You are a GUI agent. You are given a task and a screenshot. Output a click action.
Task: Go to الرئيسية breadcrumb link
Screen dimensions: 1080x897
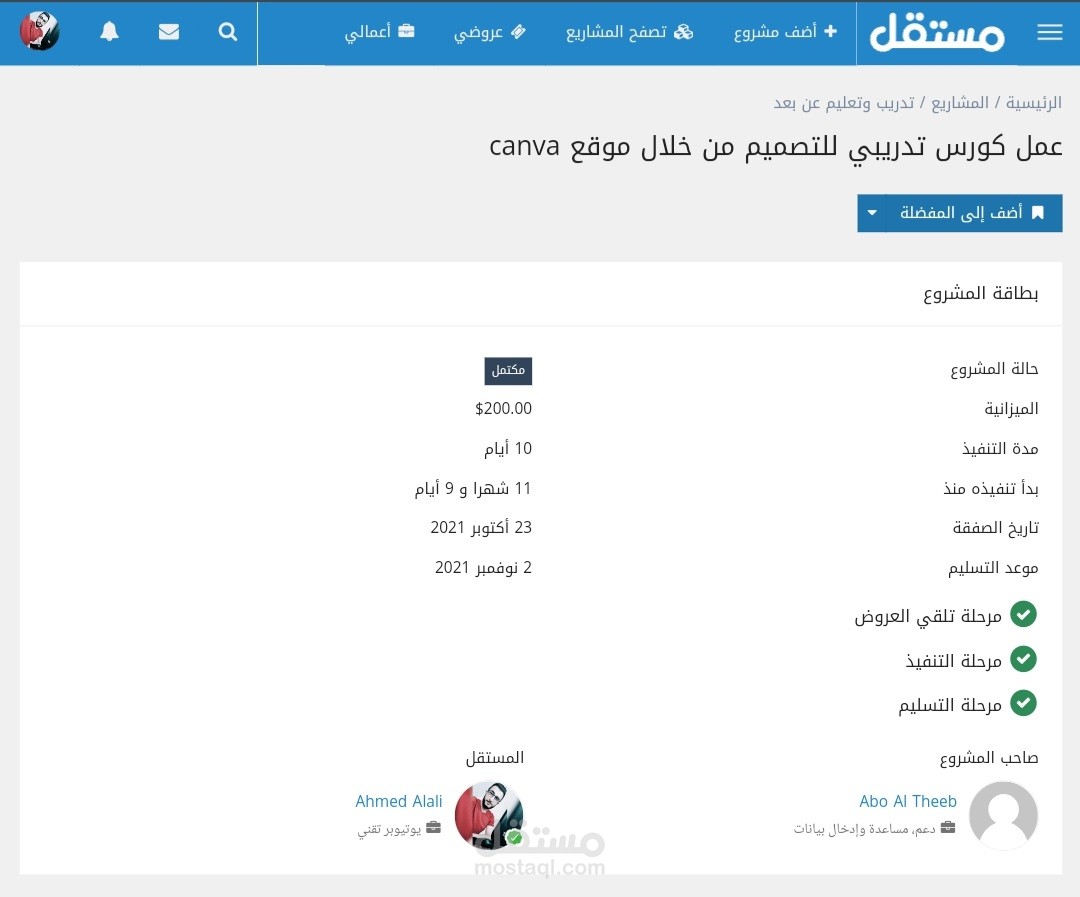coord(1034,103)
